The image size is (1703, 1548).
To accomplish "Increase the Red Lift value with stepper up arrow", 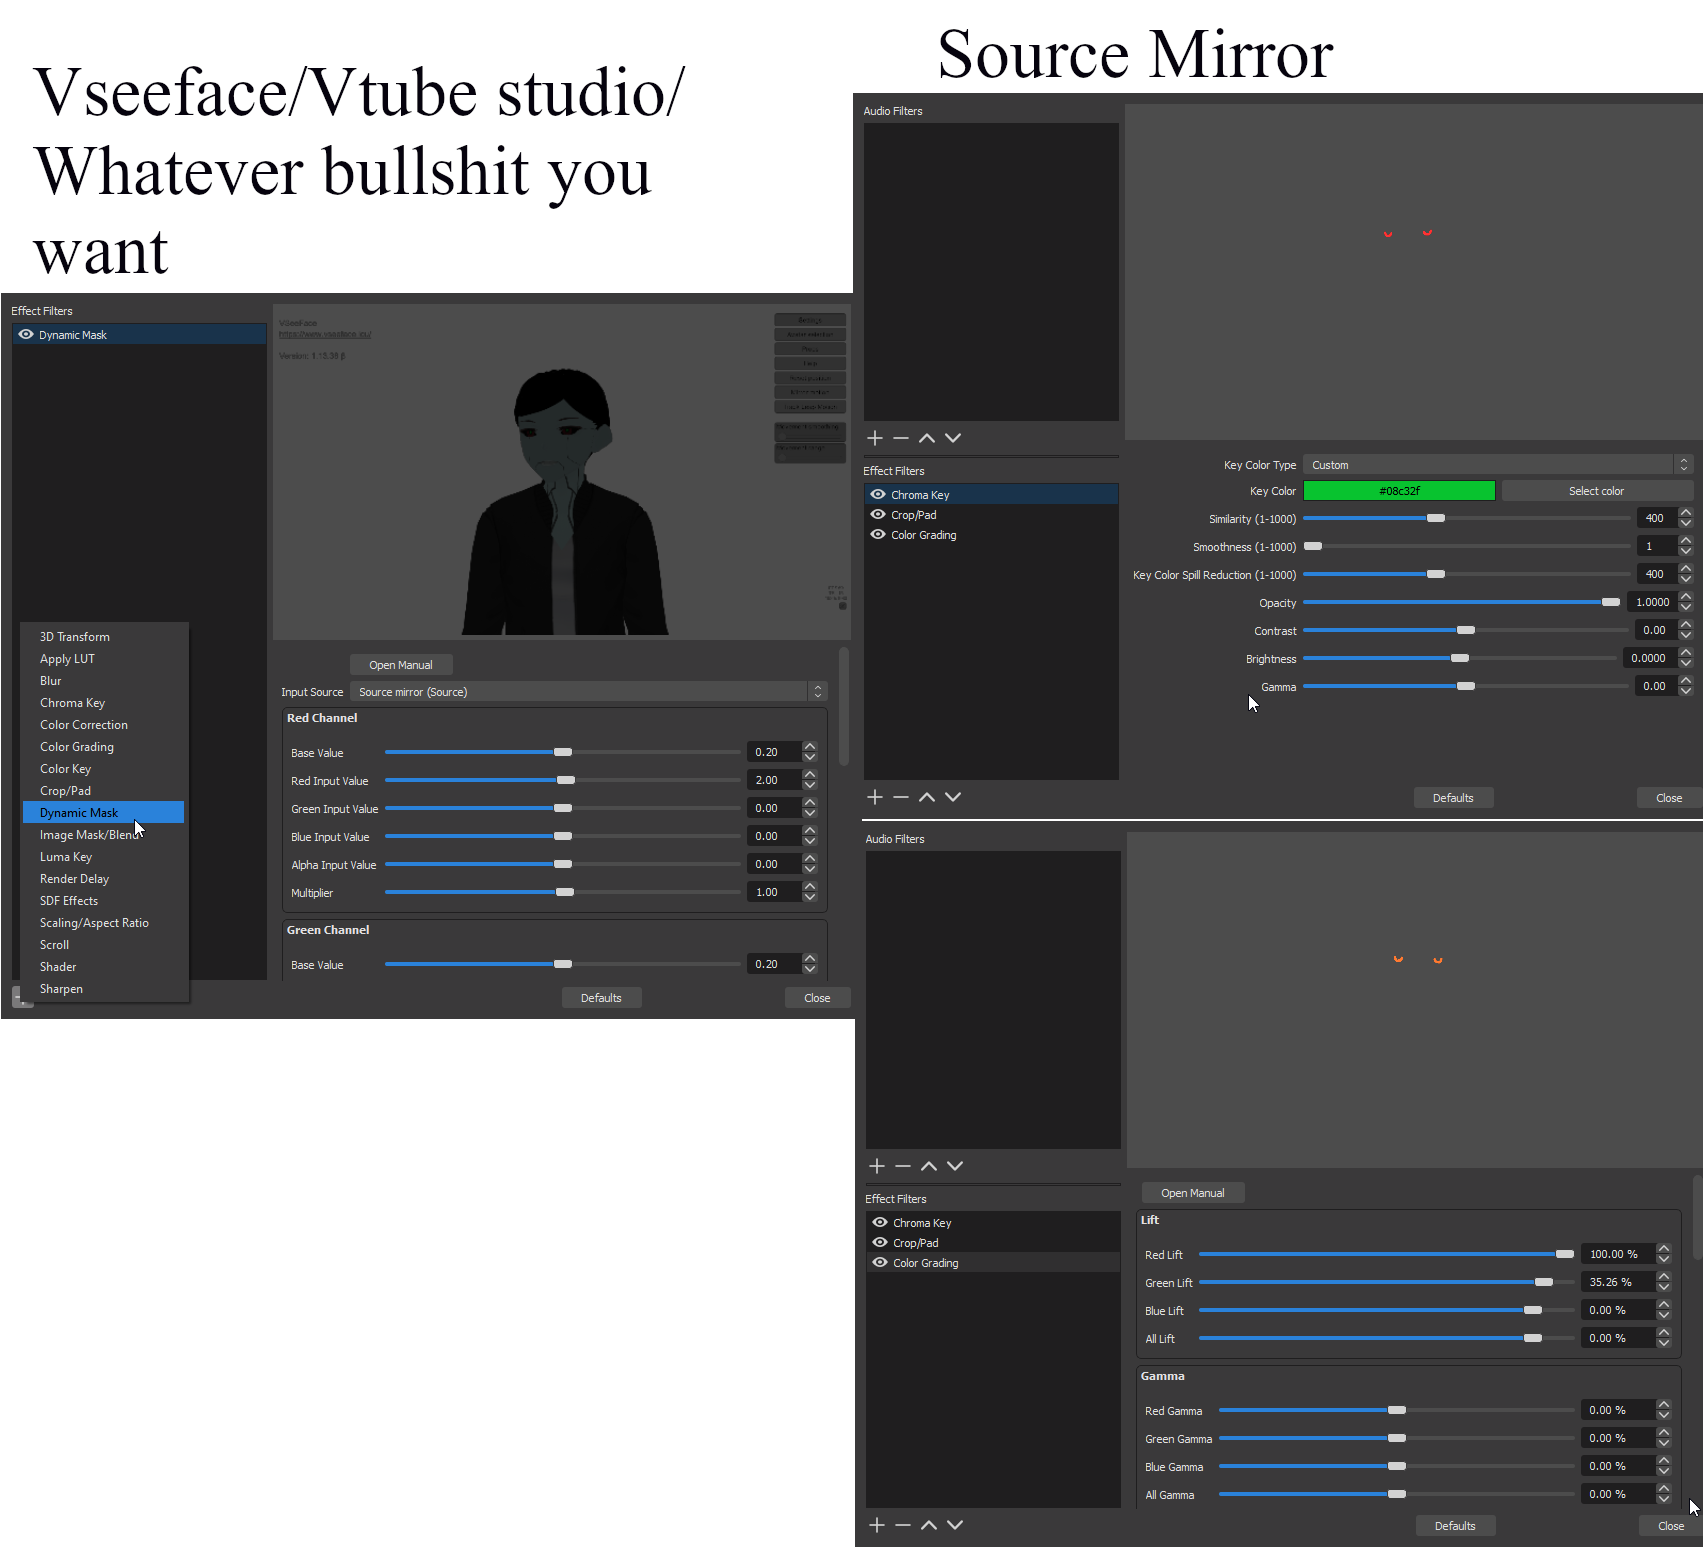I will coord(1664,1249).
